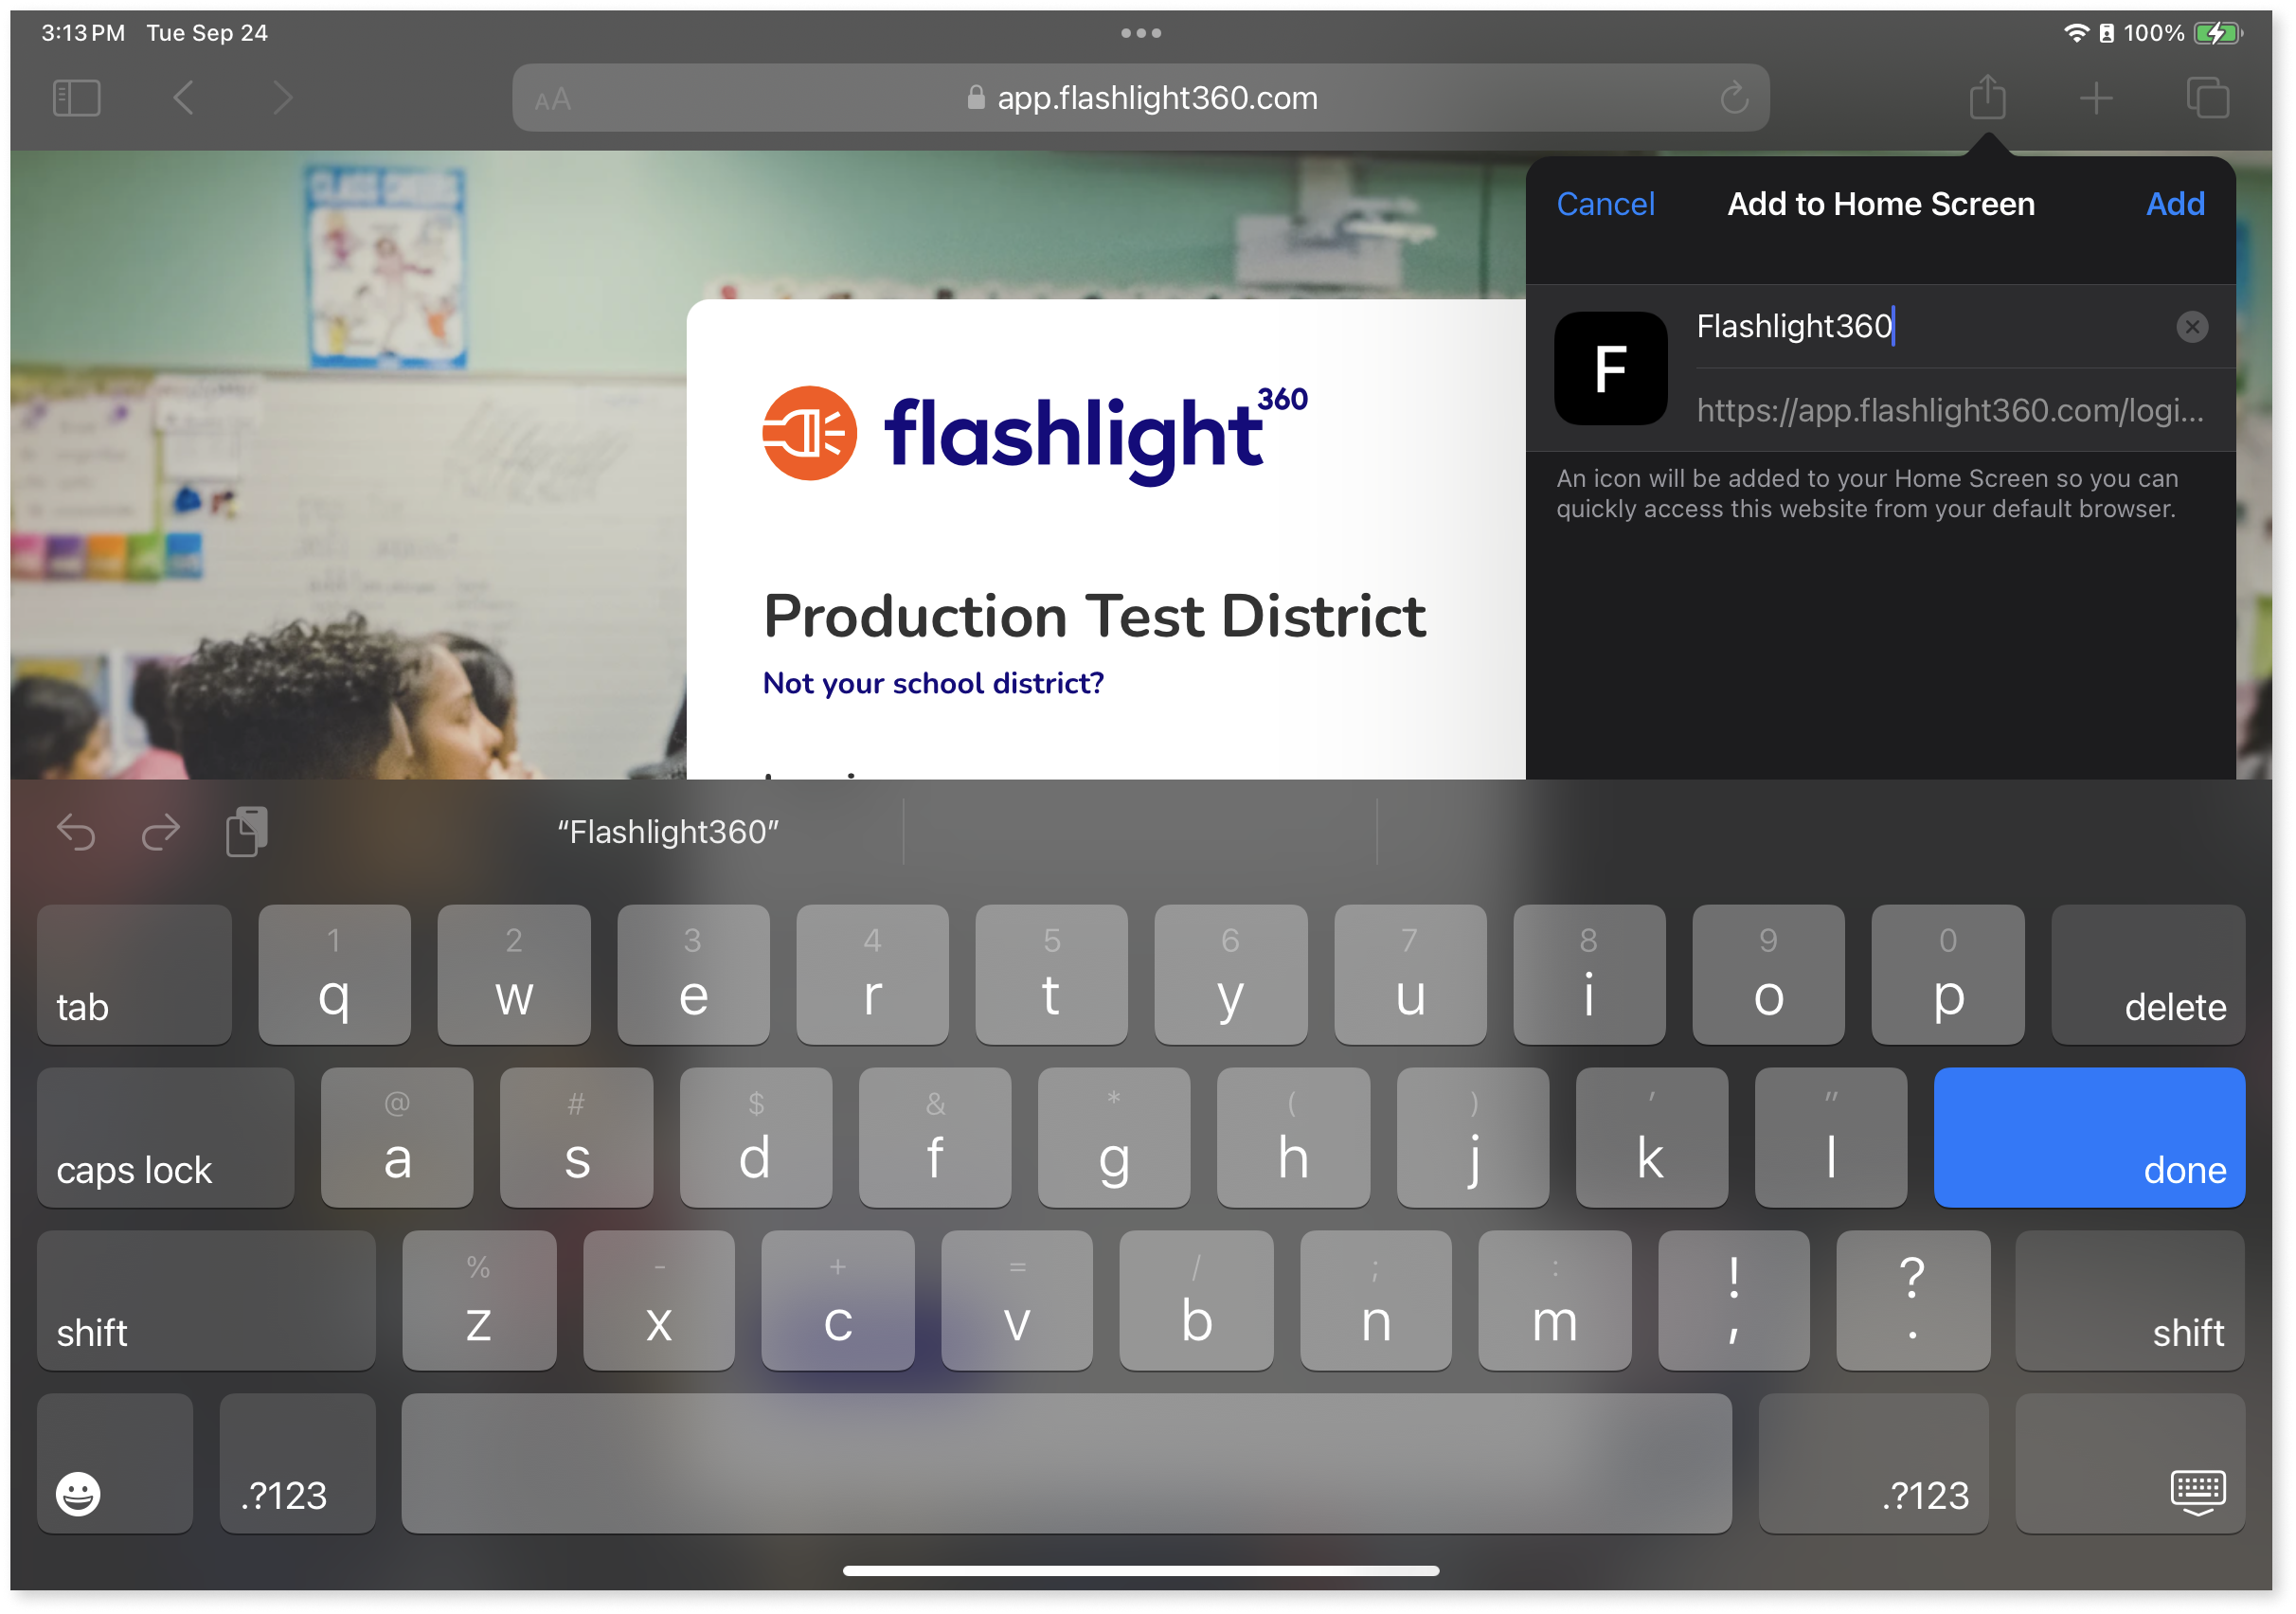Image resolution: width=2296 pixels, height=1614 pixels.
Task: Tap the l key
Action: click(1831, 1138)
